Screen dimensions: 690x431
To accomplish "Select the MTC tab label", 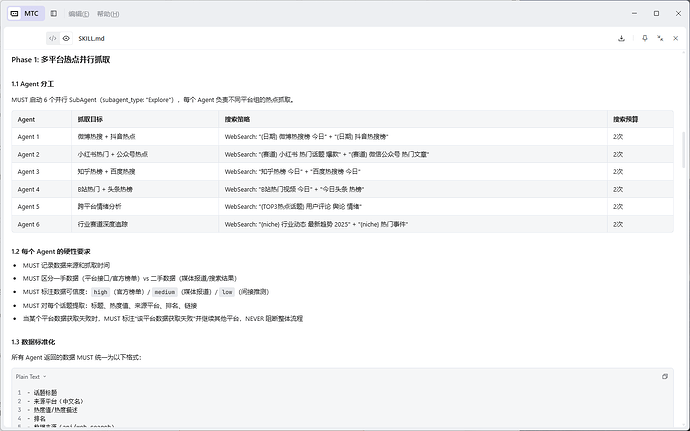I will 31,14.
